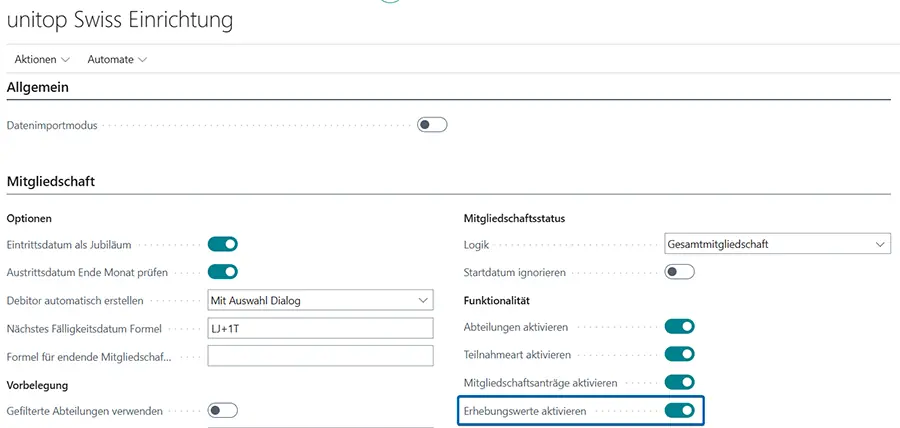This screenshot has height=428, width=900.
Task: Switch off Mitgliedschaftsanträge aktivieren
Action: coord(680,382)
